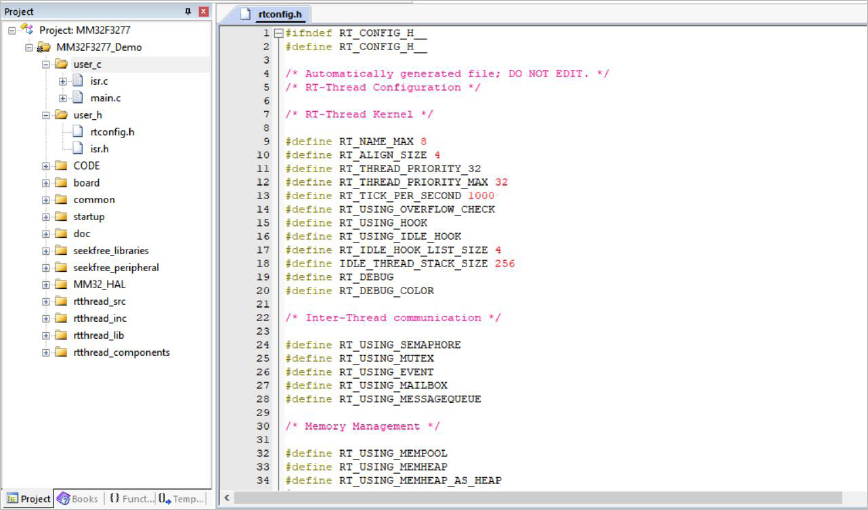The width and height of the screenshot is (868, 510).
Task: Click RT_USING_MEMHEAP_AS_HEAP on line 34
Action: (x=420, y=481)
